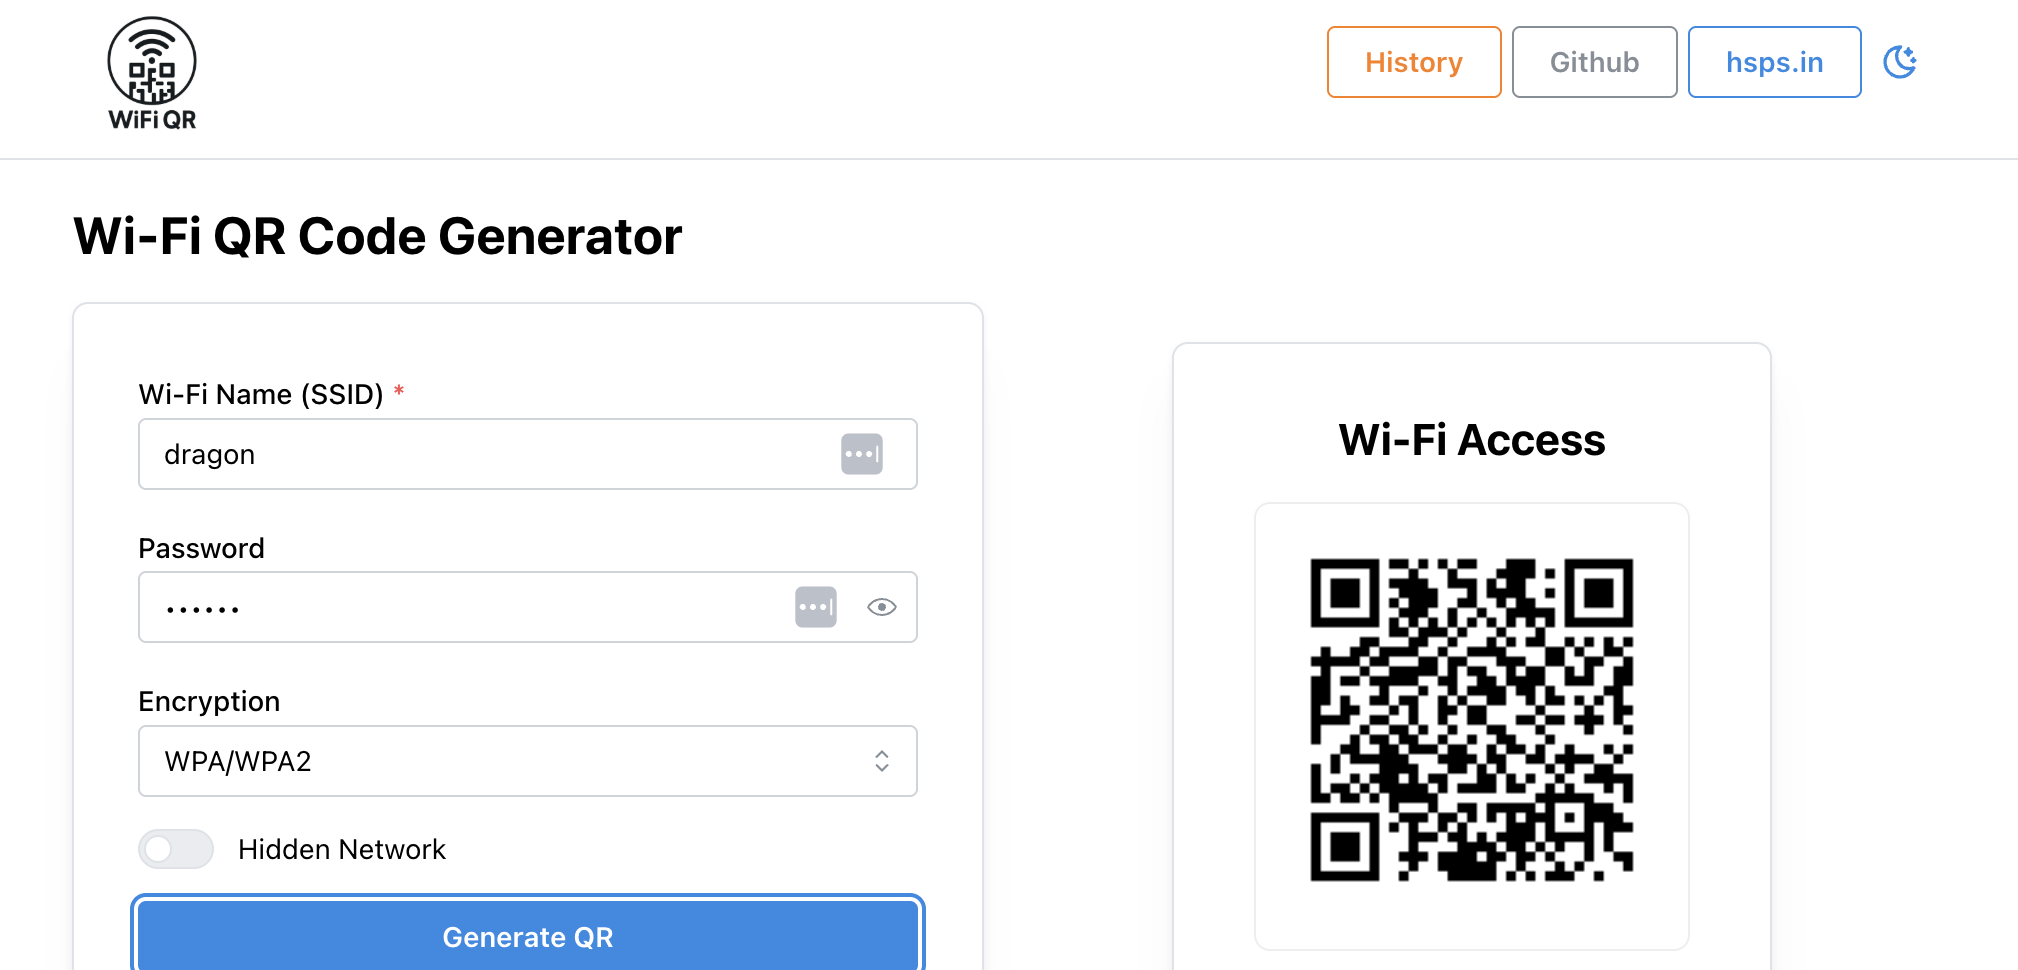
Task: Click the keyboard icon in the password field
Action: [x=816, y=607]
